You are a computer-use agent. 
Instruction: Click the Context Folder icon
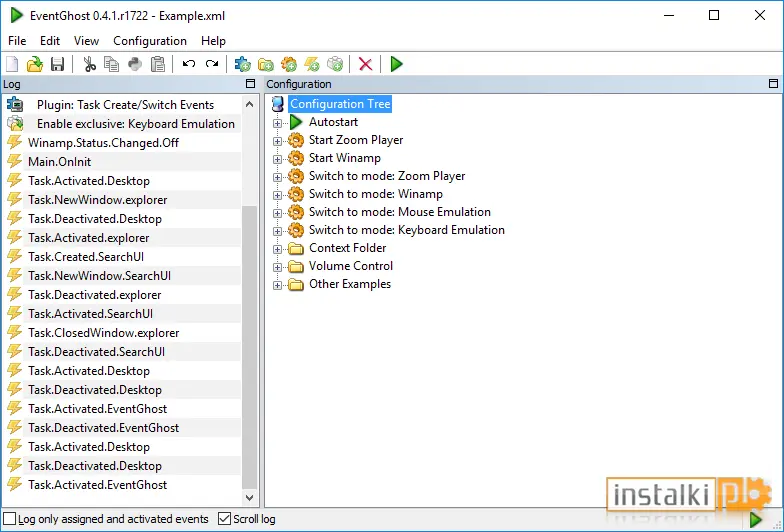tap(296, 248)
